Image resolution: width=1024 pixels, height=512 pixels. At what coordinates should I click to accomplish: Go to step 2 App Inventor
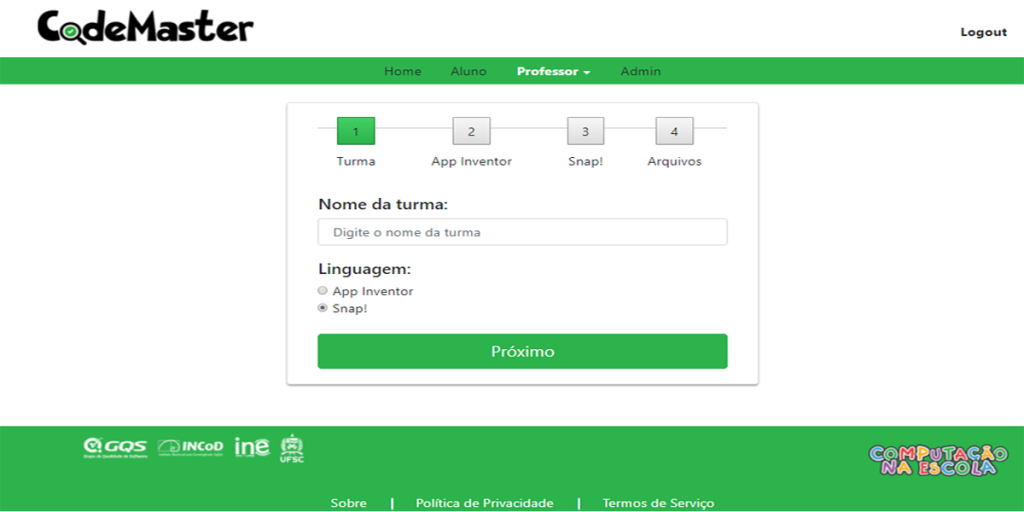tap(472, 131)
